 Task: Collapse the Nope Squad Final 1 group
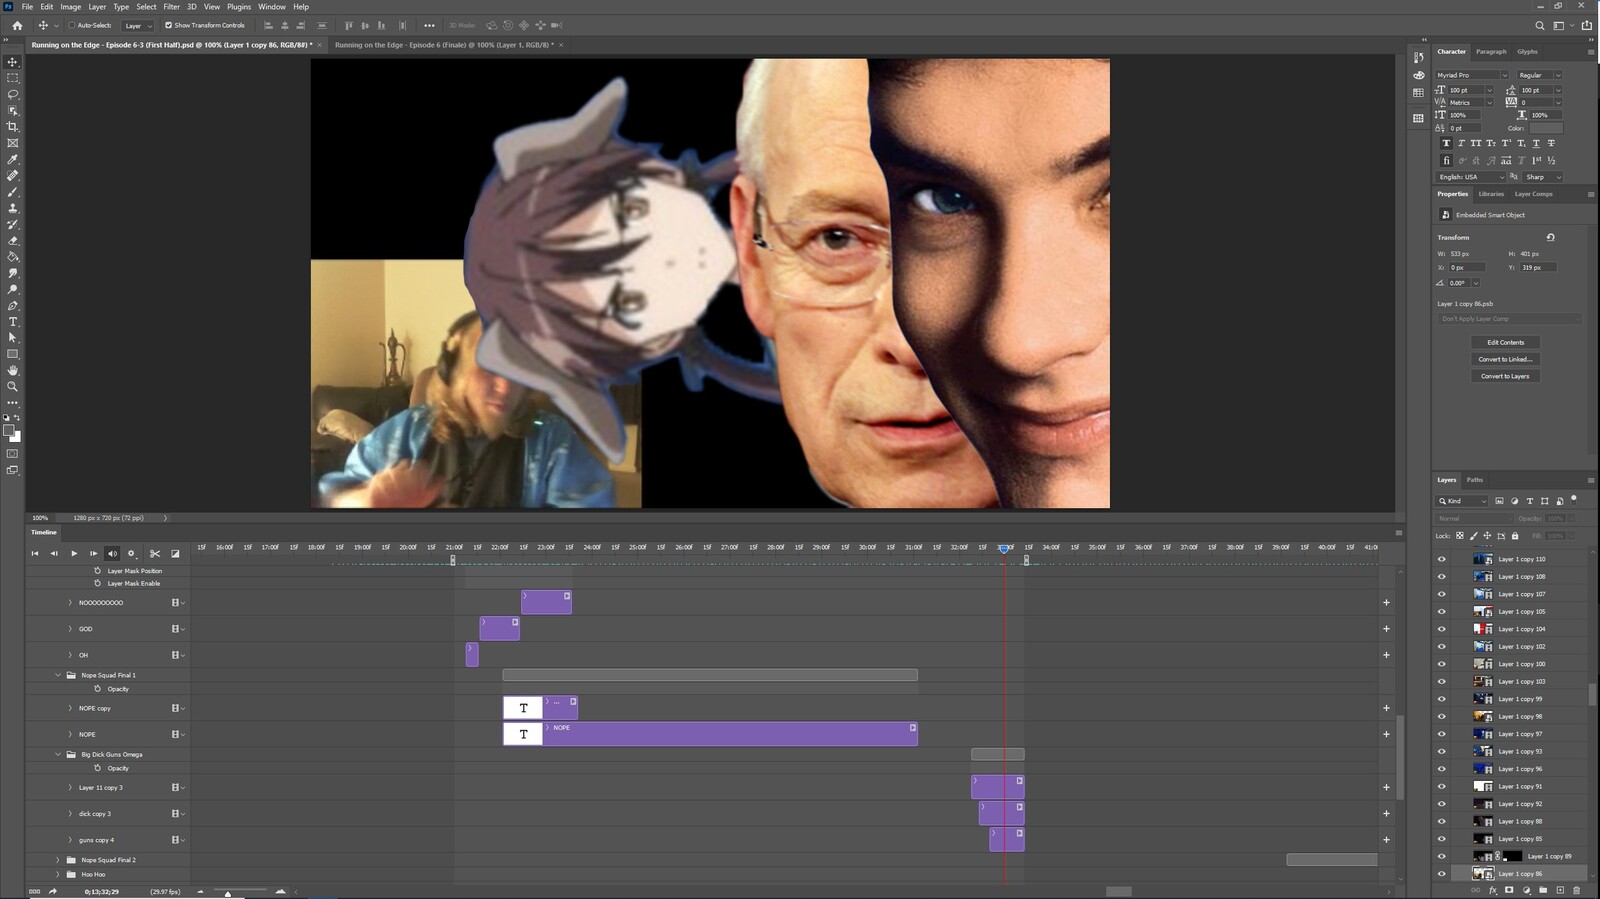tap(58, 675)
